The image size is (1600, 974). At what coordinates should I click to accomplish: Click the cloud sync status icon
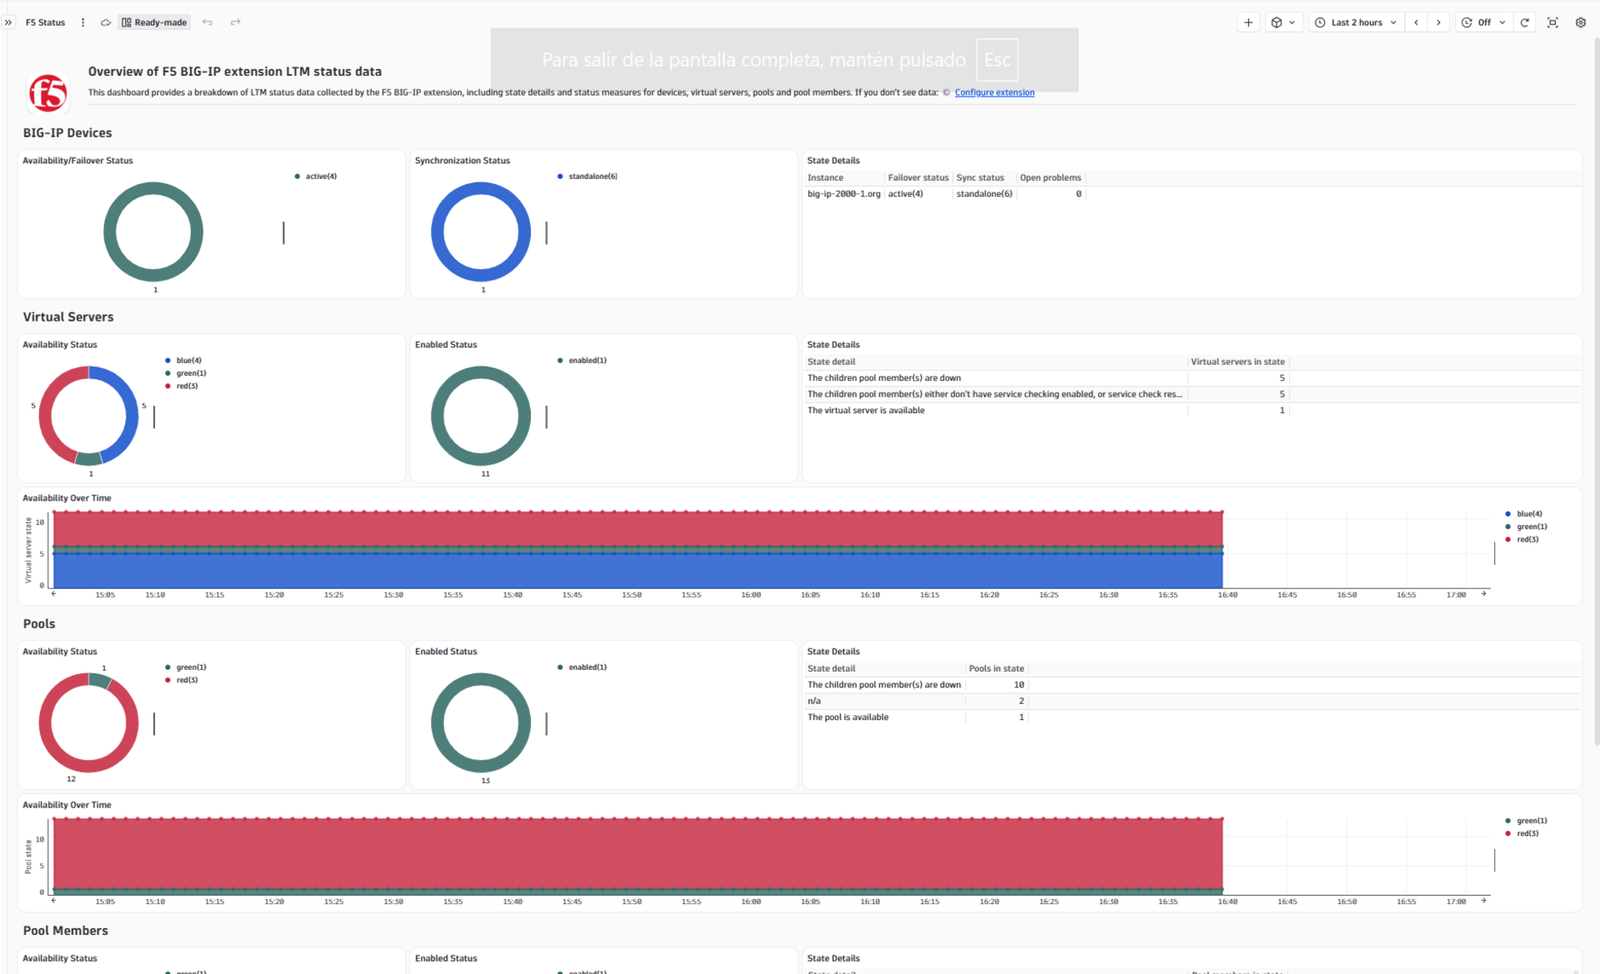(105, 22)
